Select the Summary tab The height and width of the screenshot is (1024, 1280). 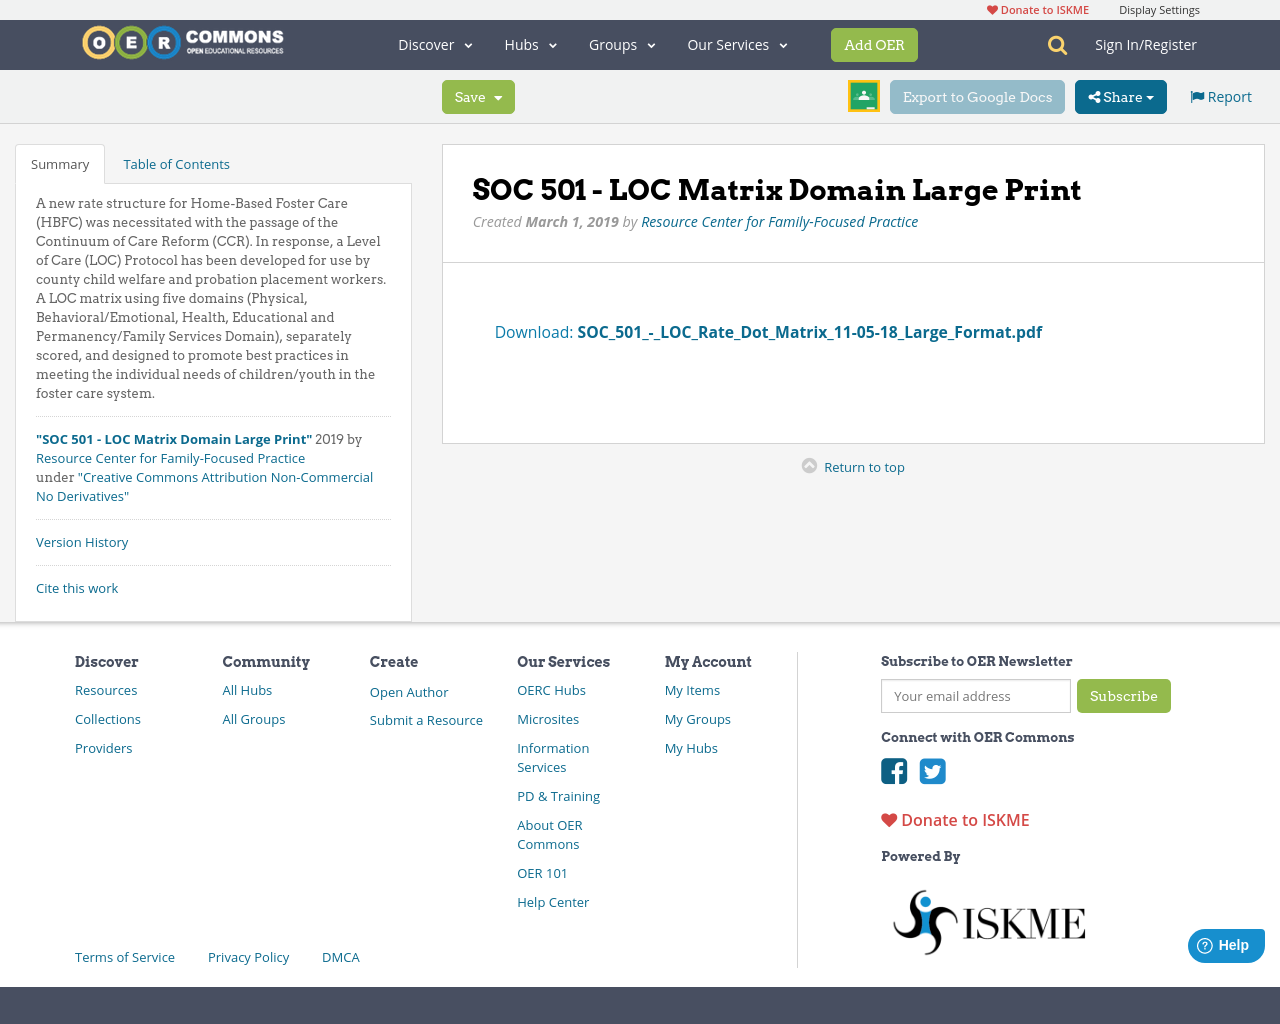(59, 163)
